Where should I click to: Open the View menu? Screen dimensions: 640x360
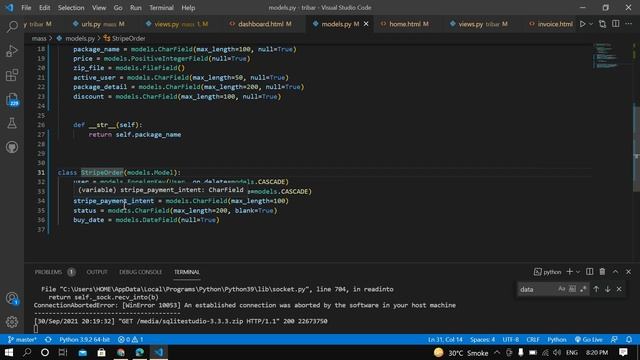pos(99,8)
